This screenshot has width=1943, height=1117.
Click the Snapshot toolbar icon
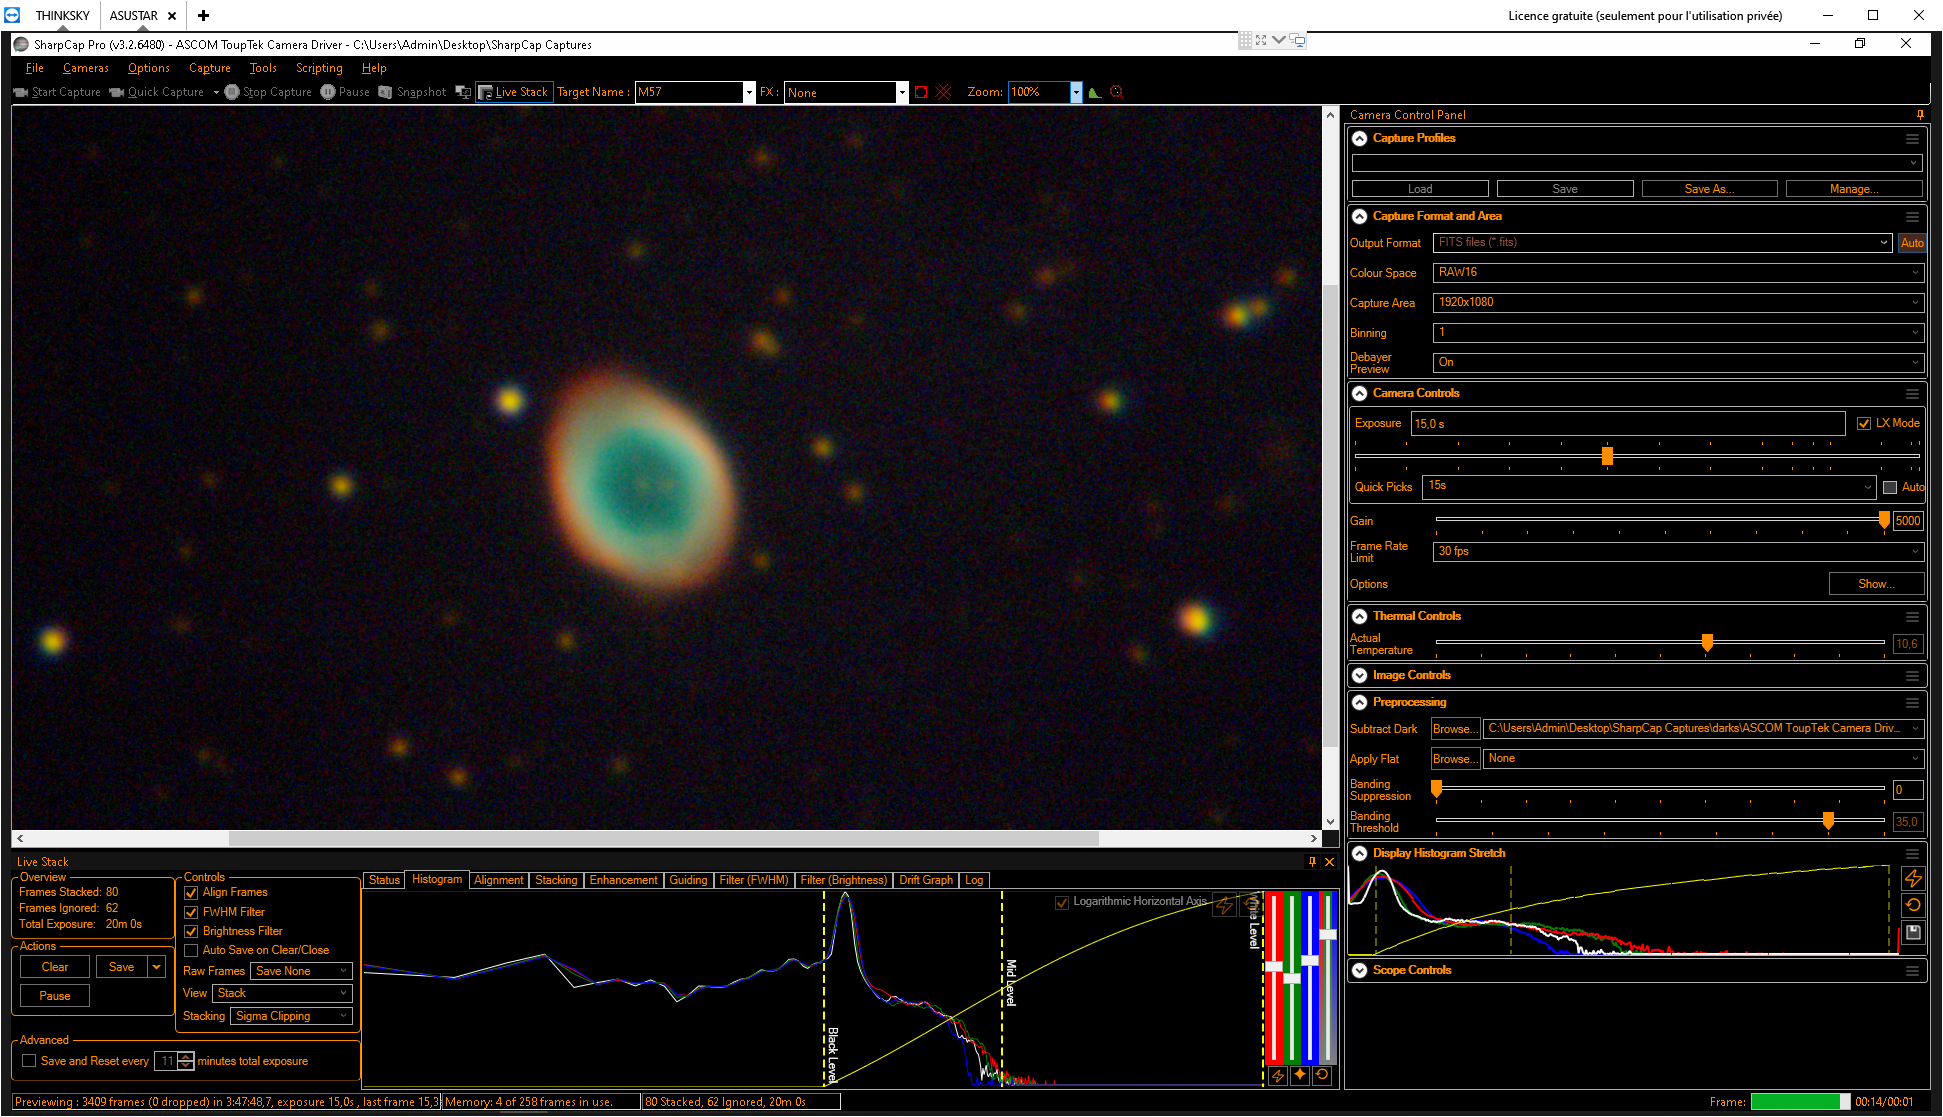(386, 92)
